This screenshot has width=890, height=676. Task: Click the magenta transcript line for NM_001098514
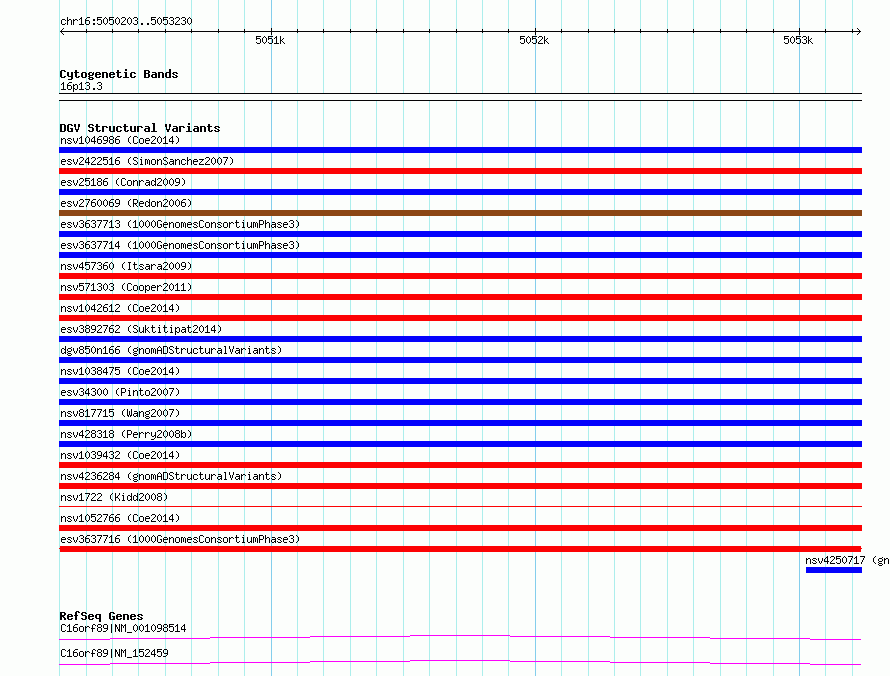(x=460, y=637)
